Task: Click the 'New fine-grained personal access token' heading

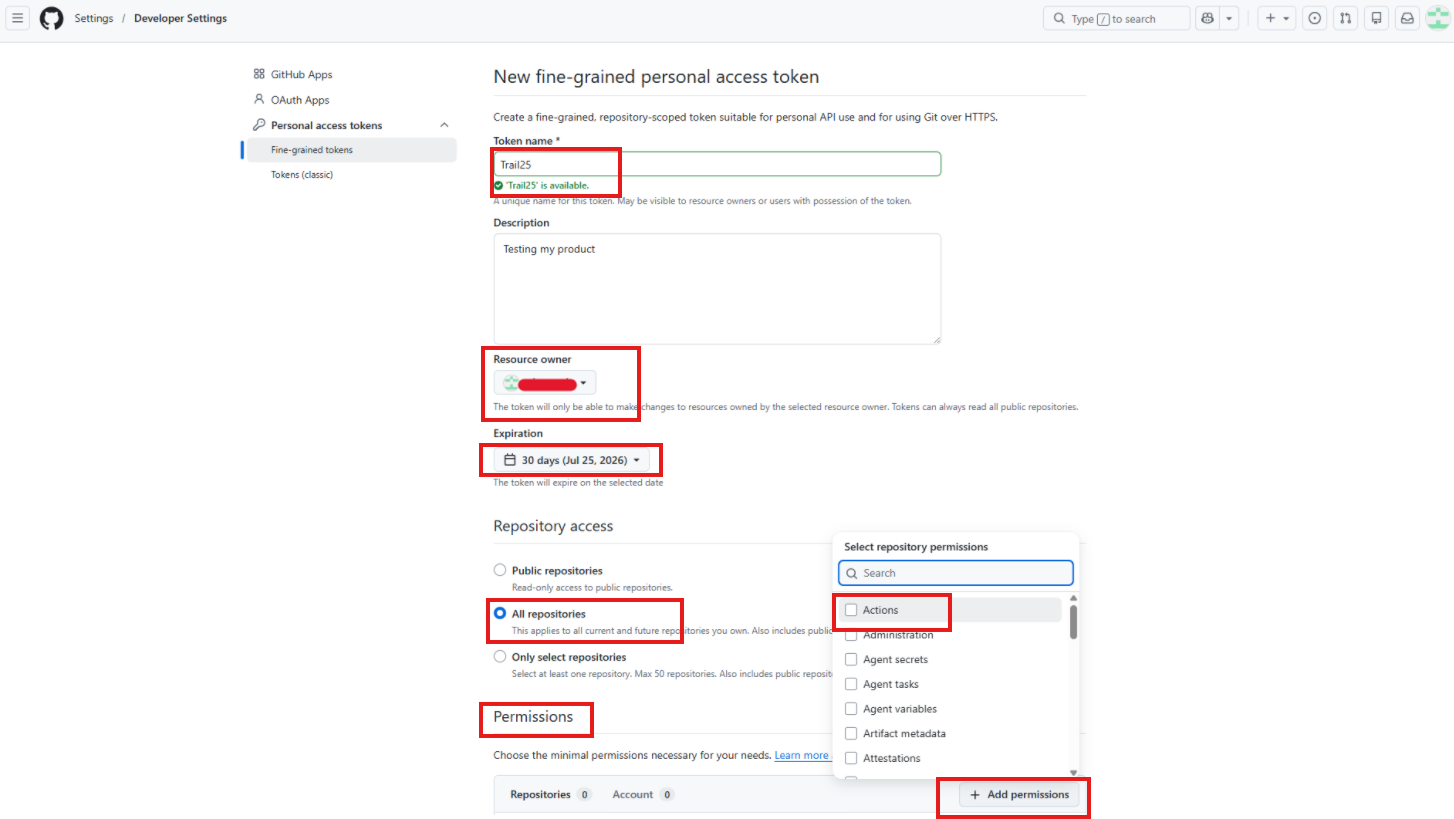Action: coord(656,77)
